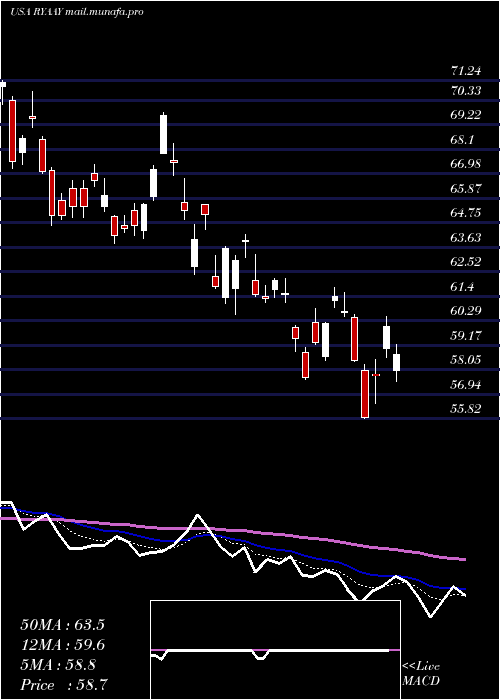The image size is (500, 700).
Task: Select the 63.63 price axis label
Action: point(466,238)
